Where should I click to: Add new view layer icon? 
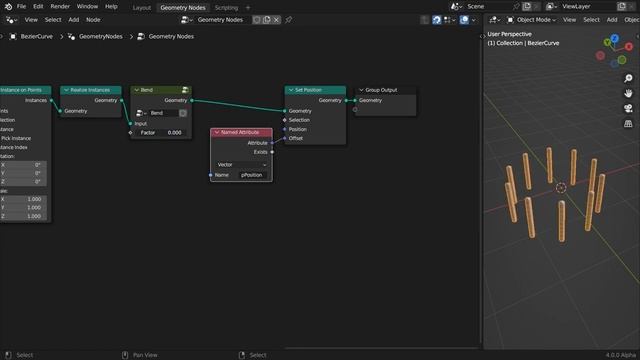pyautogui.click(x=622, y=7)
